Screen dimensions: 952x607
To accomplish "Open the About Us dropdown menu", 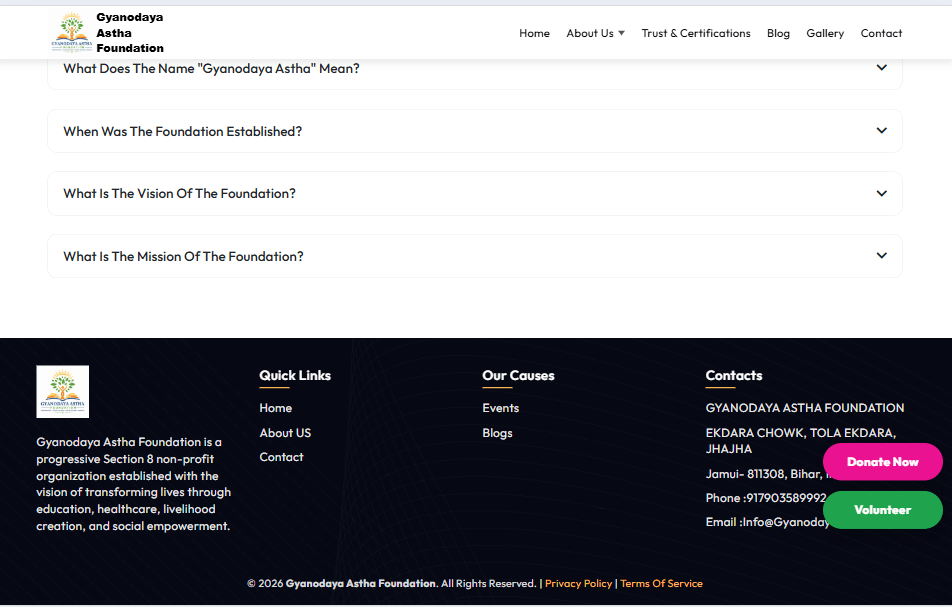I will 595,33.
